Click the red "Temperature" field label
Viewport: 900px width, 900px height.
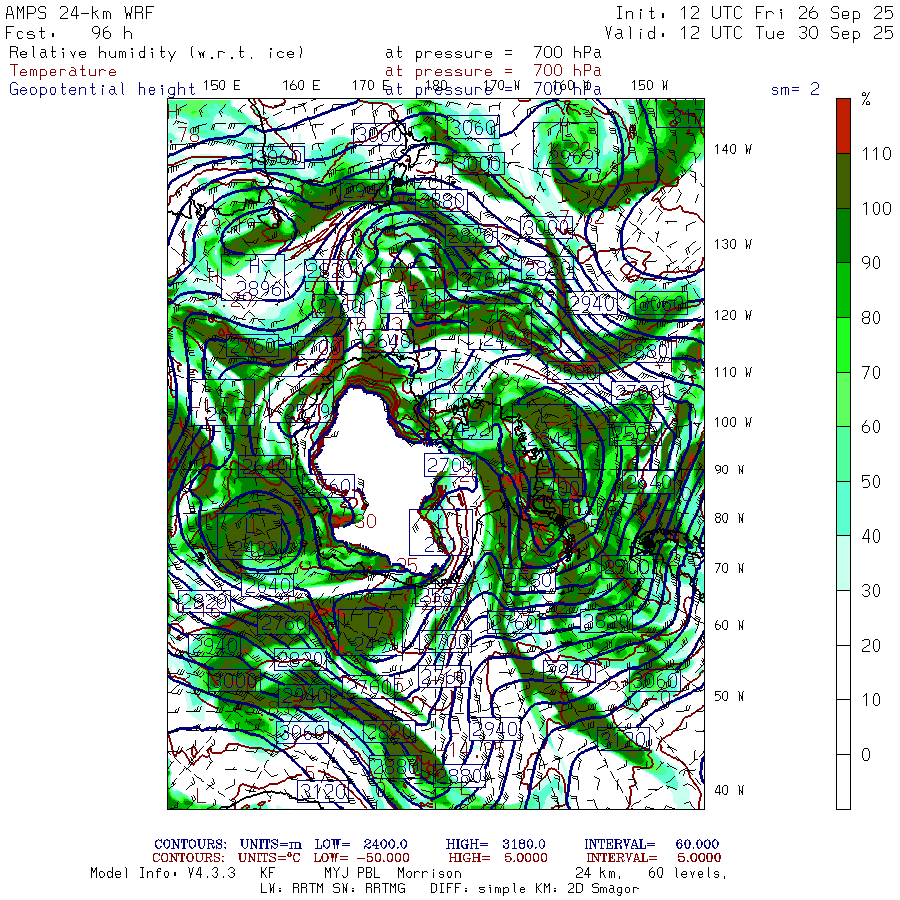(x=63, y=71)
